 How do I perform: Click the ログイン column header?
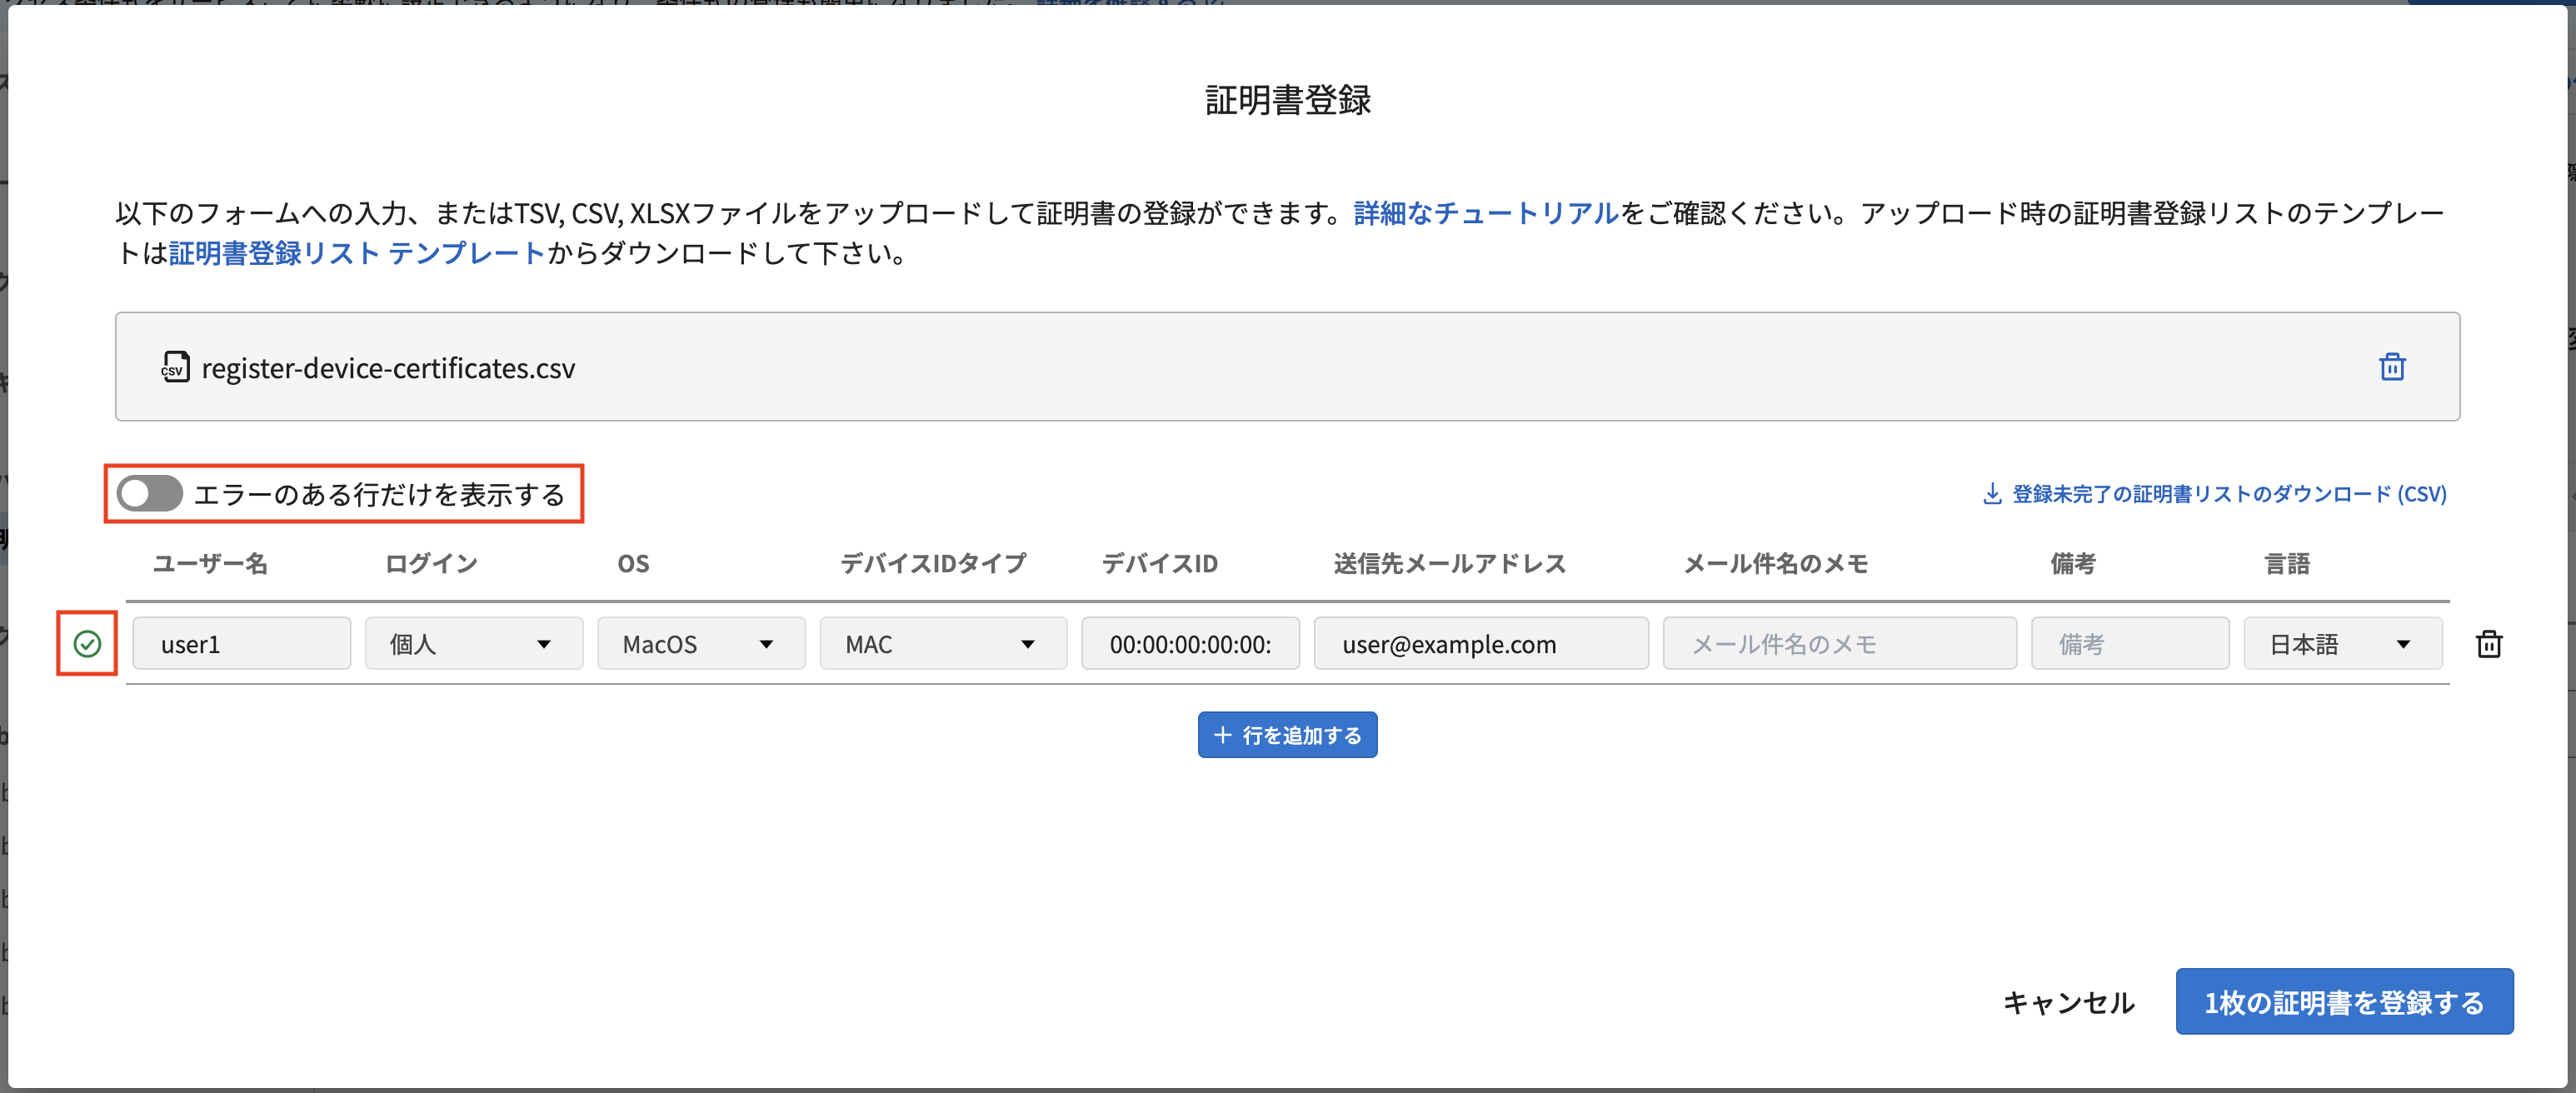tap(431, 564)
